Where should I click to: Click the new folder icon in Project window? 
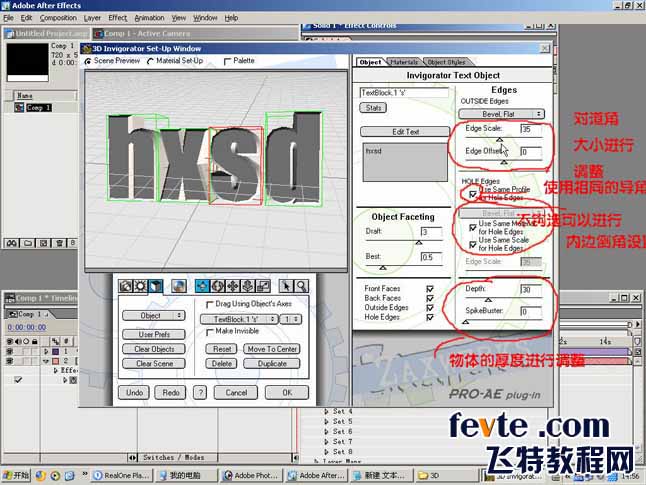point(28,243)
